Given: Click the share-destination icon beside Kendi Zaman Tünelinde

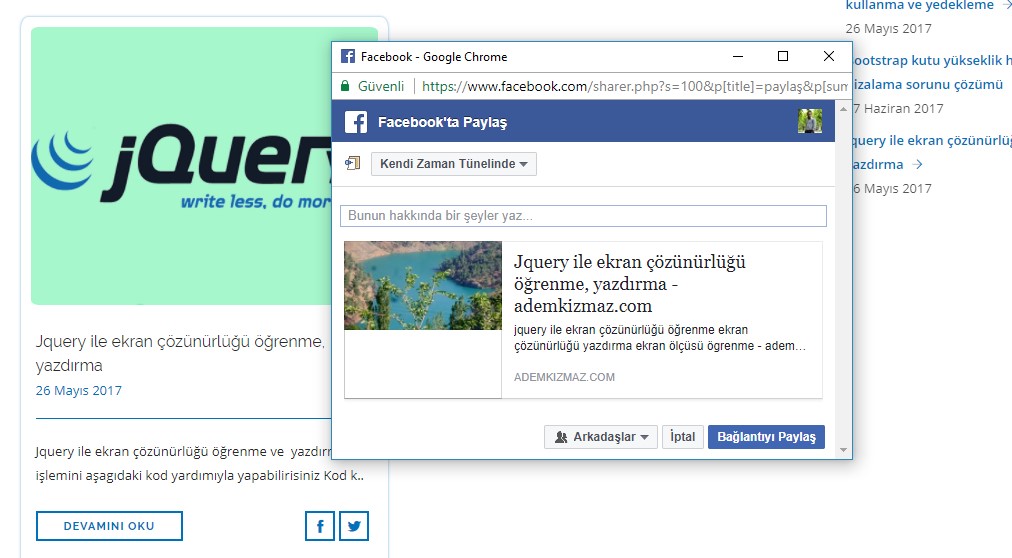Looking at the screenshot, I should [352, 163].
